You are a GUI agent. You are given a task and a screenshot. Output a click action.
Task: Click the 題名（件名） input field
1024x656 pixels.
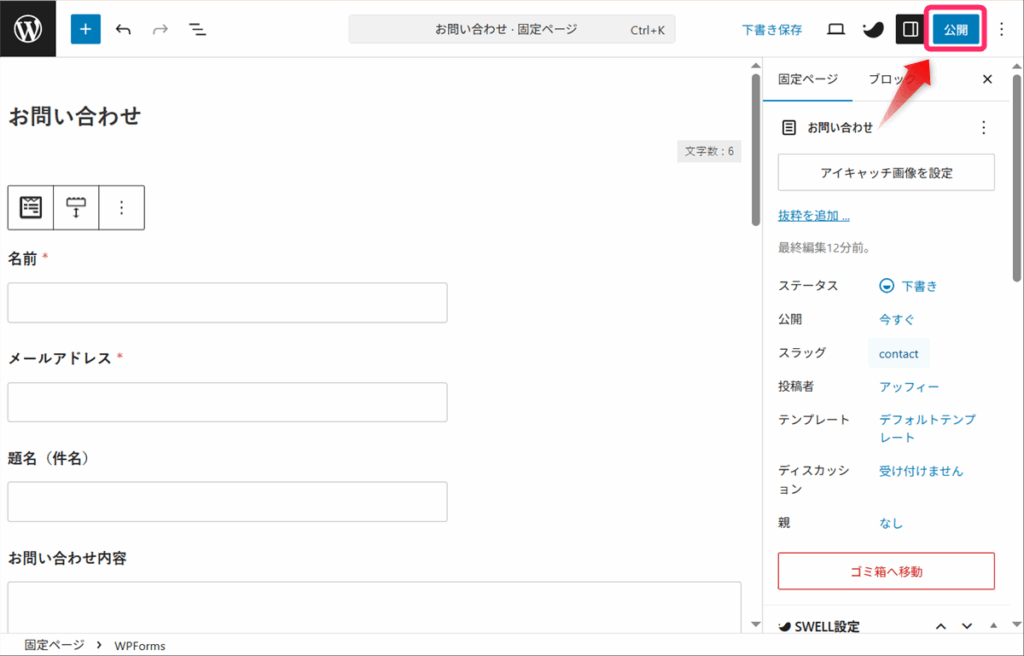pos(227,502)
